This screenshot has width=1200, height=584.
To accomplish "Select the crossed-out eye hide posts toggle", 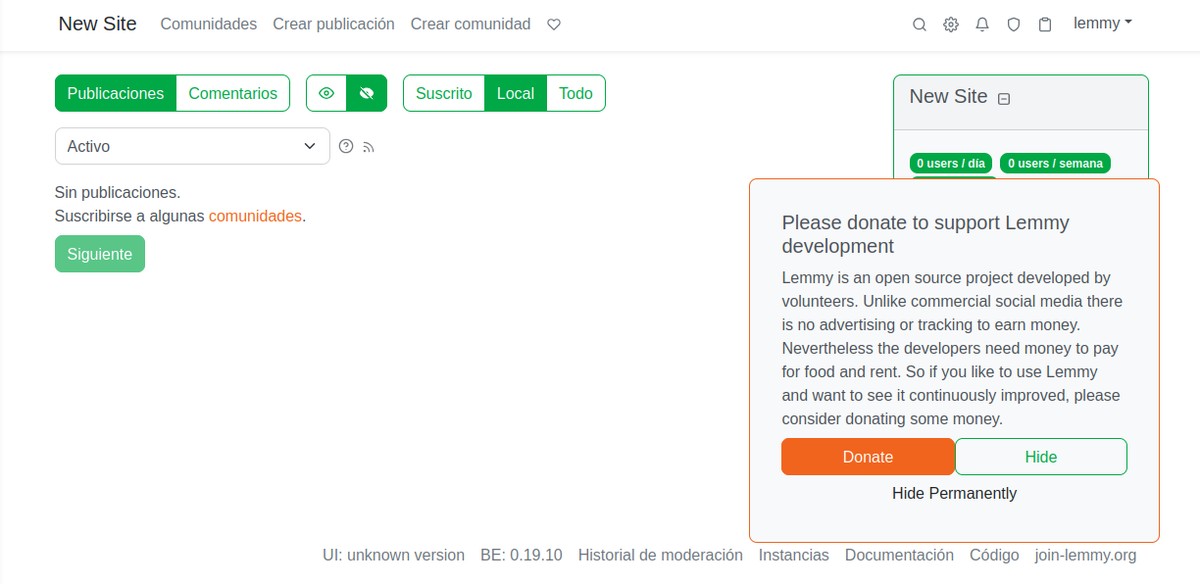I will click(366, 93).
